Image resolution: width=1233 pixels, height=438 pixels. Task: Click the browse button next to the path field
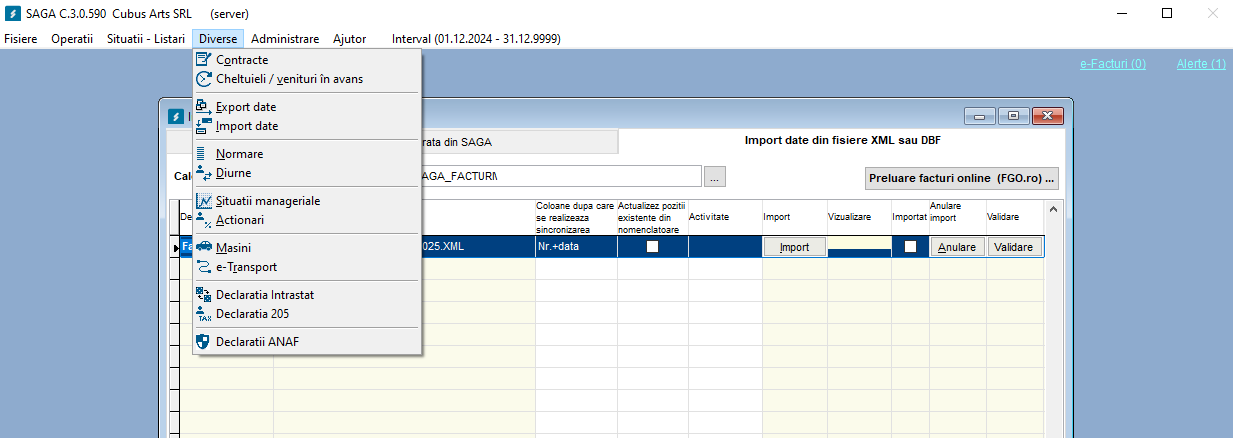(x=714, y=177)
